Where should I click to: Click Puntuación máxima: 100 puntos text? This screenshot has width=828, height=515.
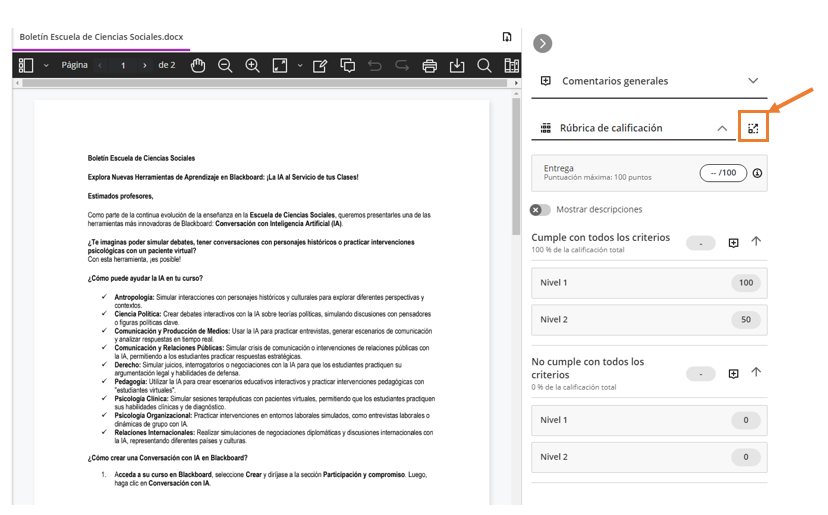[597, 177]
